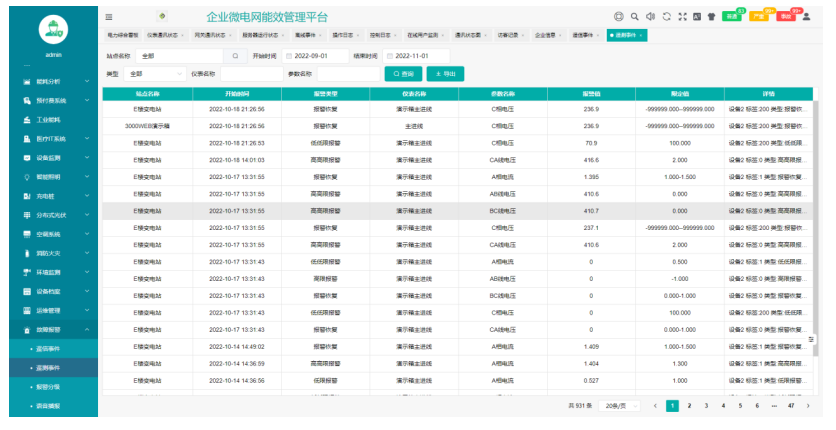Open 报警分级 in sidebar submenu
The height and width of the screenshot is (430, 836).
(x=48, y=387)
